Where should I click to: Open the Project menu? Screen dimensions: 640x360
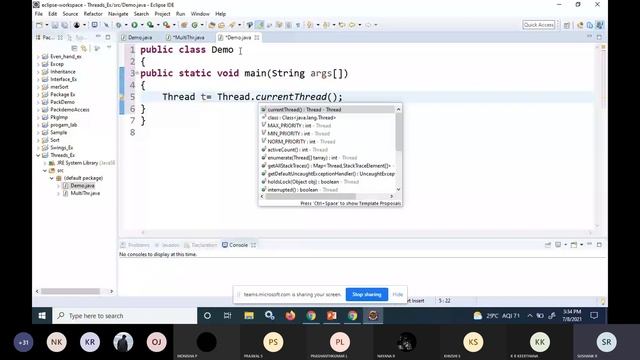[x=162, y=14]
